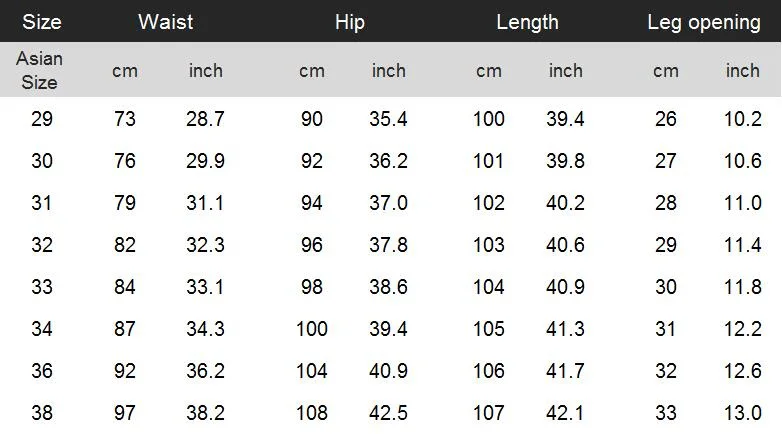This screenshot has height=434, width=782.
Task: Click the cm subheader under Waist
Action: pos(125,71)
